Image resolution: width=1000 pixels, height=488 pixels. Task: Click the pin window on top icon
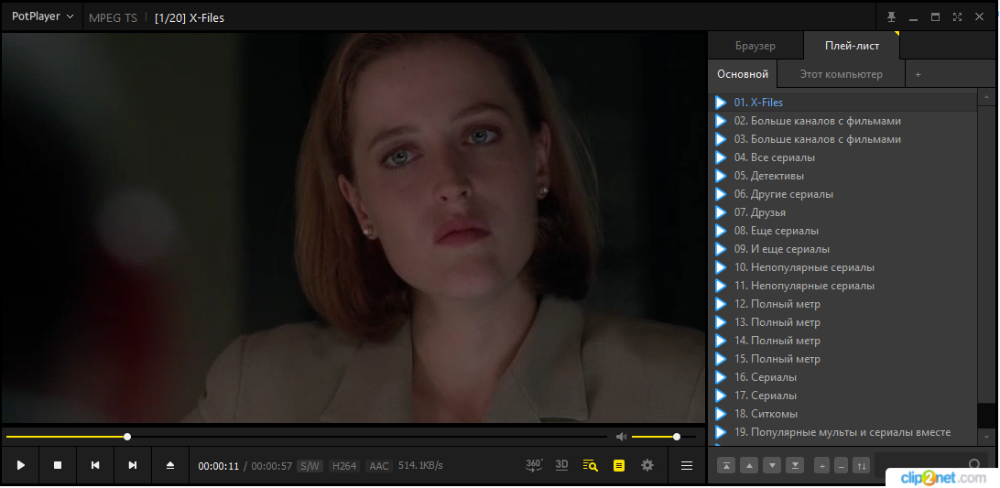coord(892,17)
